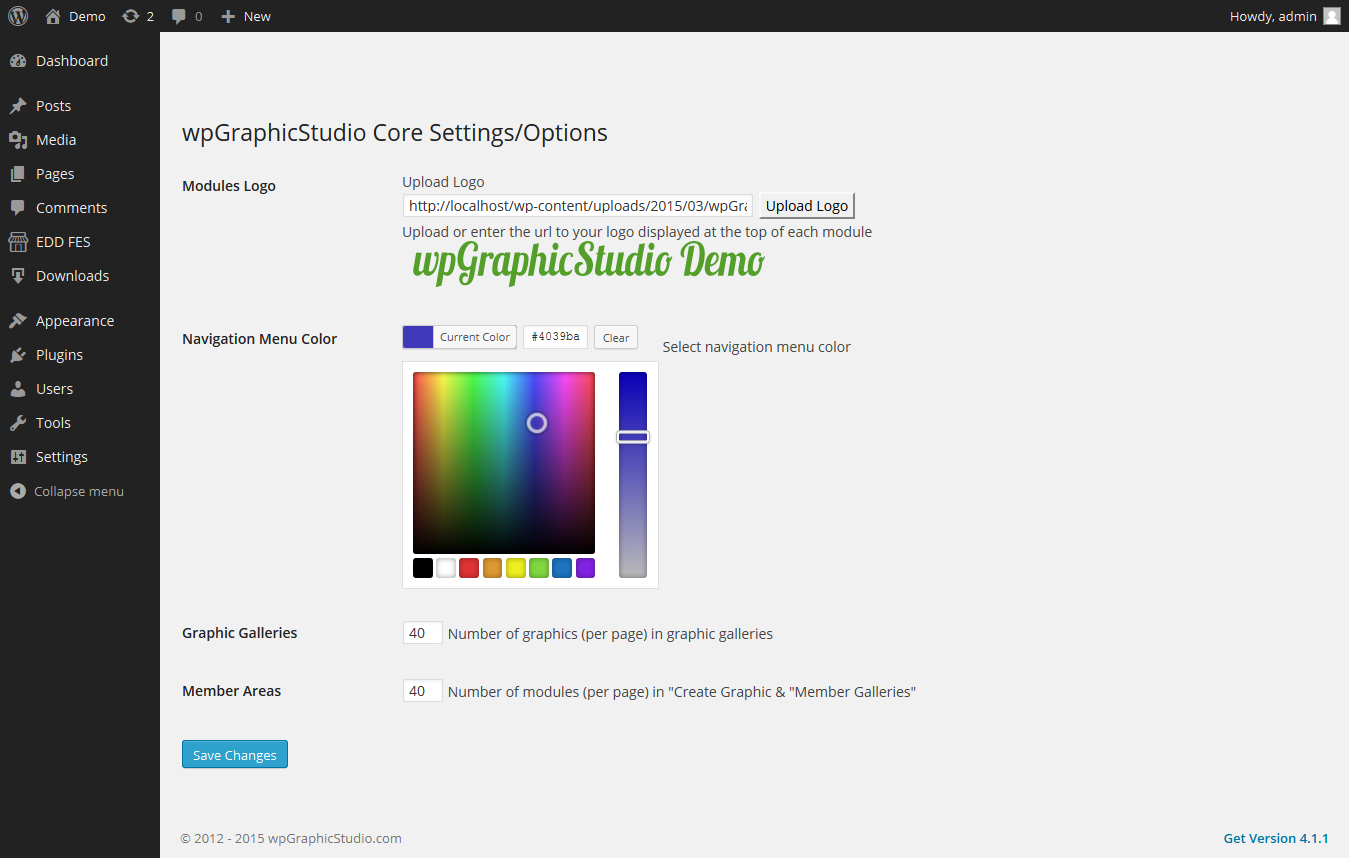Image resolution: width=1349 pixels, height=858 pixels.
Task: Click the EDD FES menu label
Action: coord(63,242)
